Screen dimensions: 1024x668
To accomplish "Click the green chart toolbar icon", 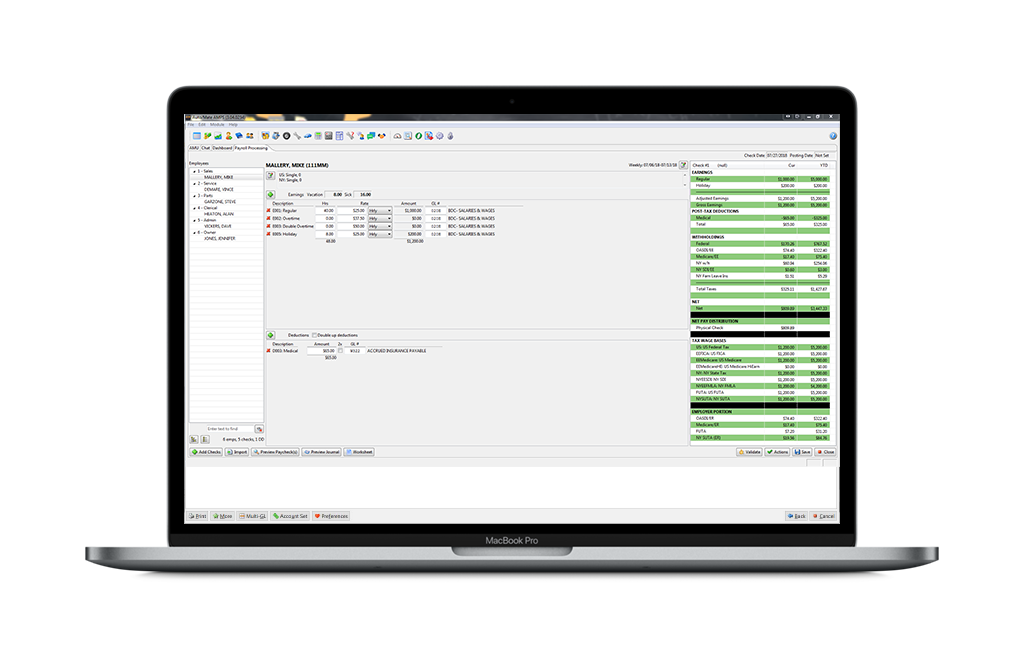I will coord(218,136).
